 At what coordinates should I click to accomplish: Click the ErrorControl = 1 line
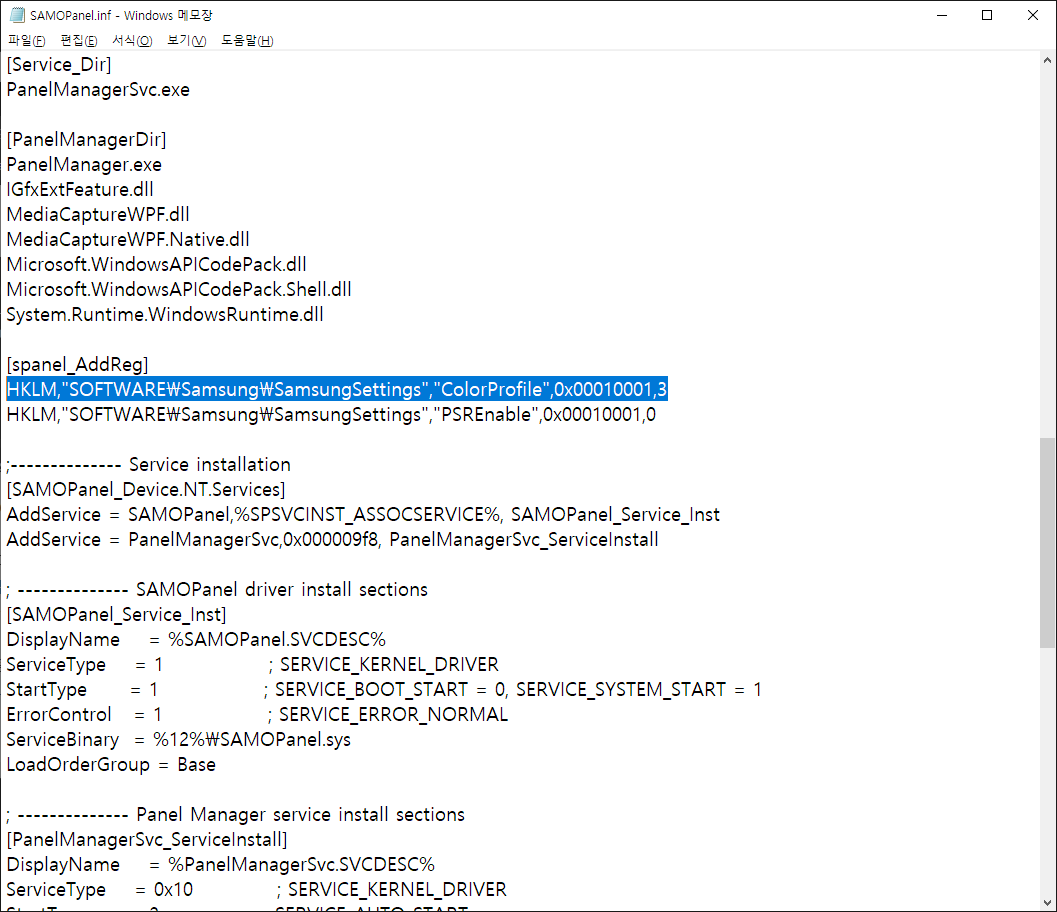point(258,714)
